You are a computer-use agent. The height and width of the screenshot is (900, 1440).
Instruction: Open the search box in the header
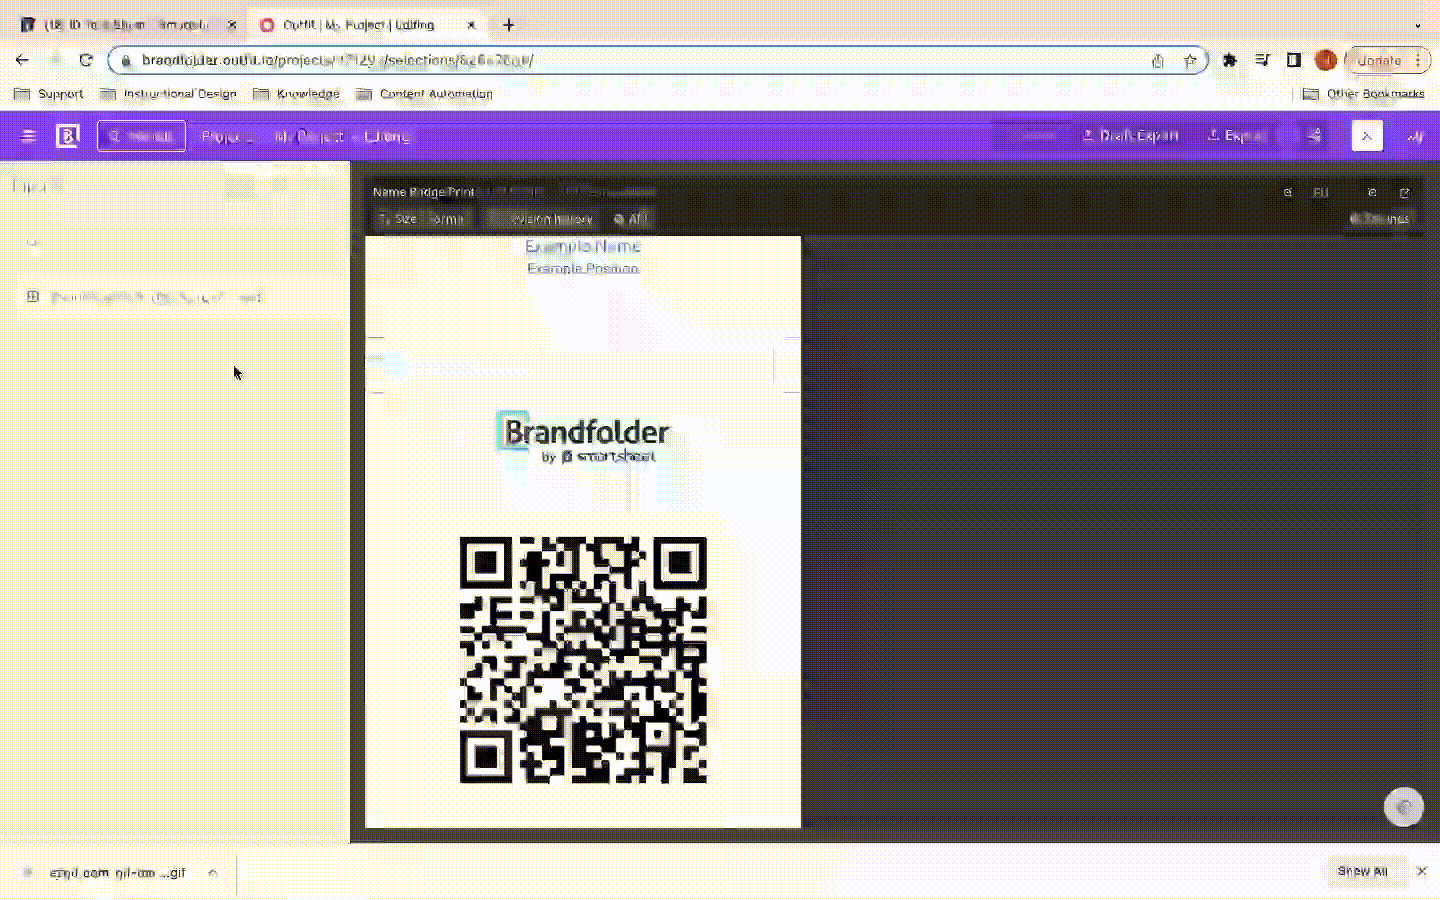tap(141, 136)
